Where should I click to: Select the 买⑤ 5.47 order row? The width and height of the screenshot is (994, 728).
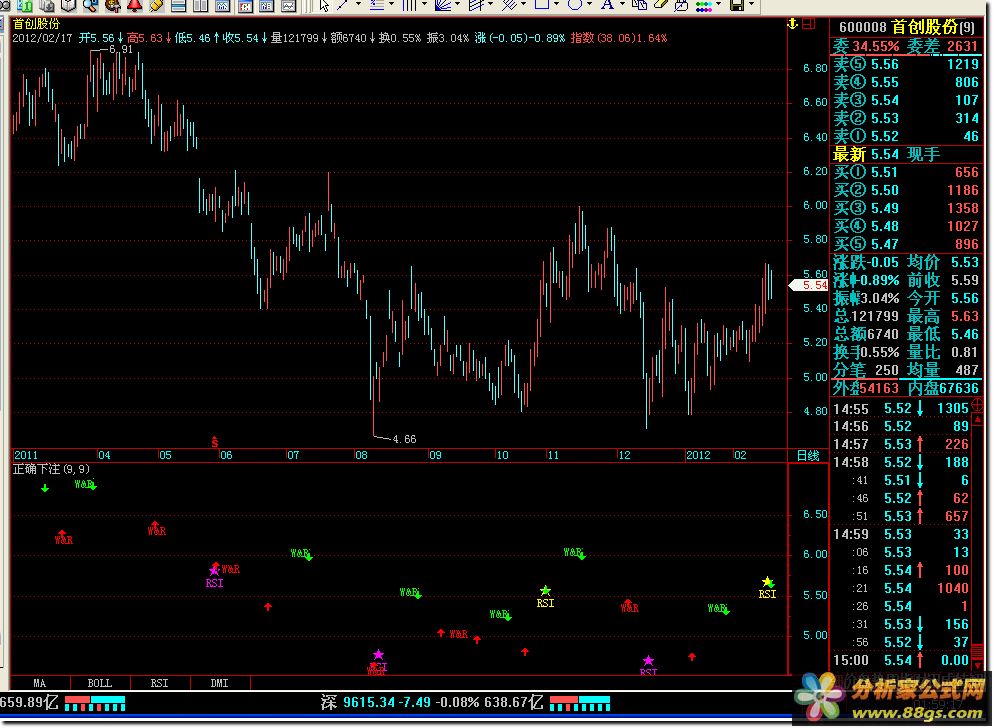pyautogui.click(x=907, y=244)
